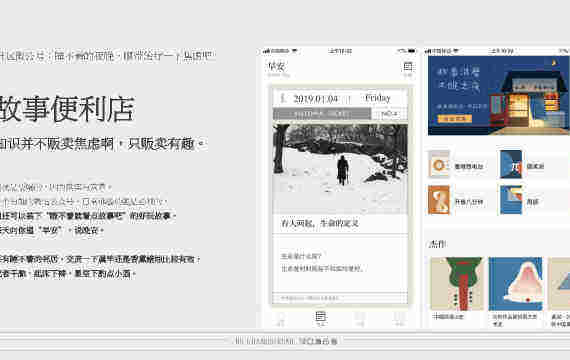Click the section heading above the artworks
Viewport: 570px width, 360px height.
(x=438, y=244)
